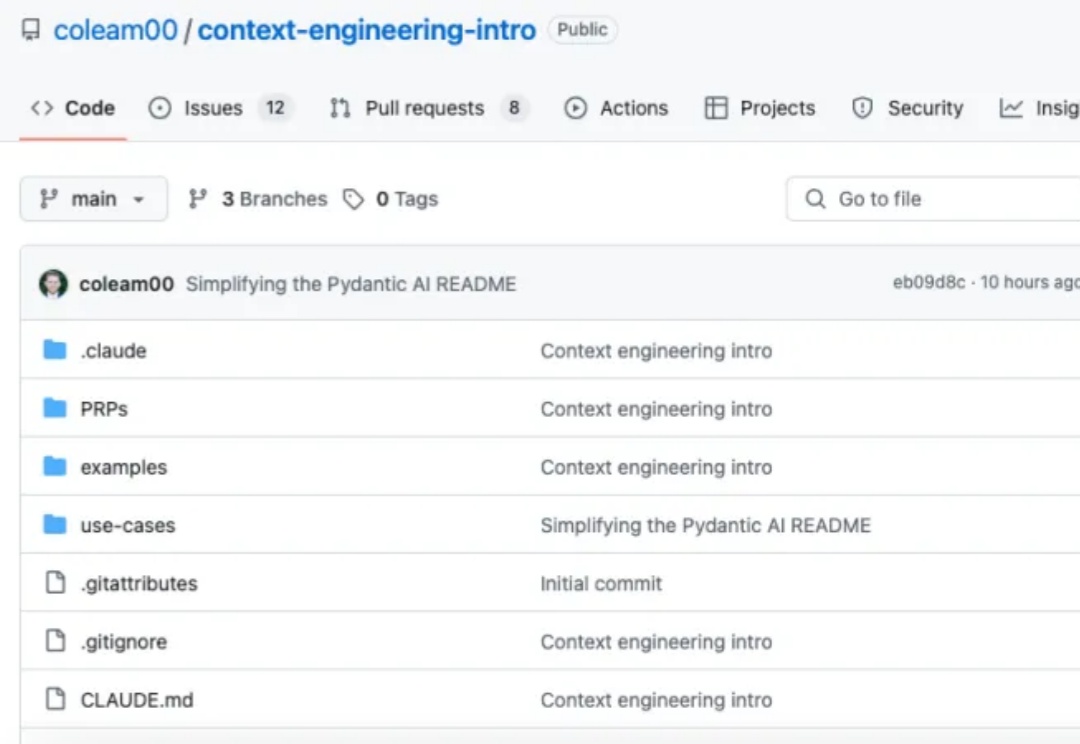Open PRPs row commit message Context engineering intro

(656, 409)
